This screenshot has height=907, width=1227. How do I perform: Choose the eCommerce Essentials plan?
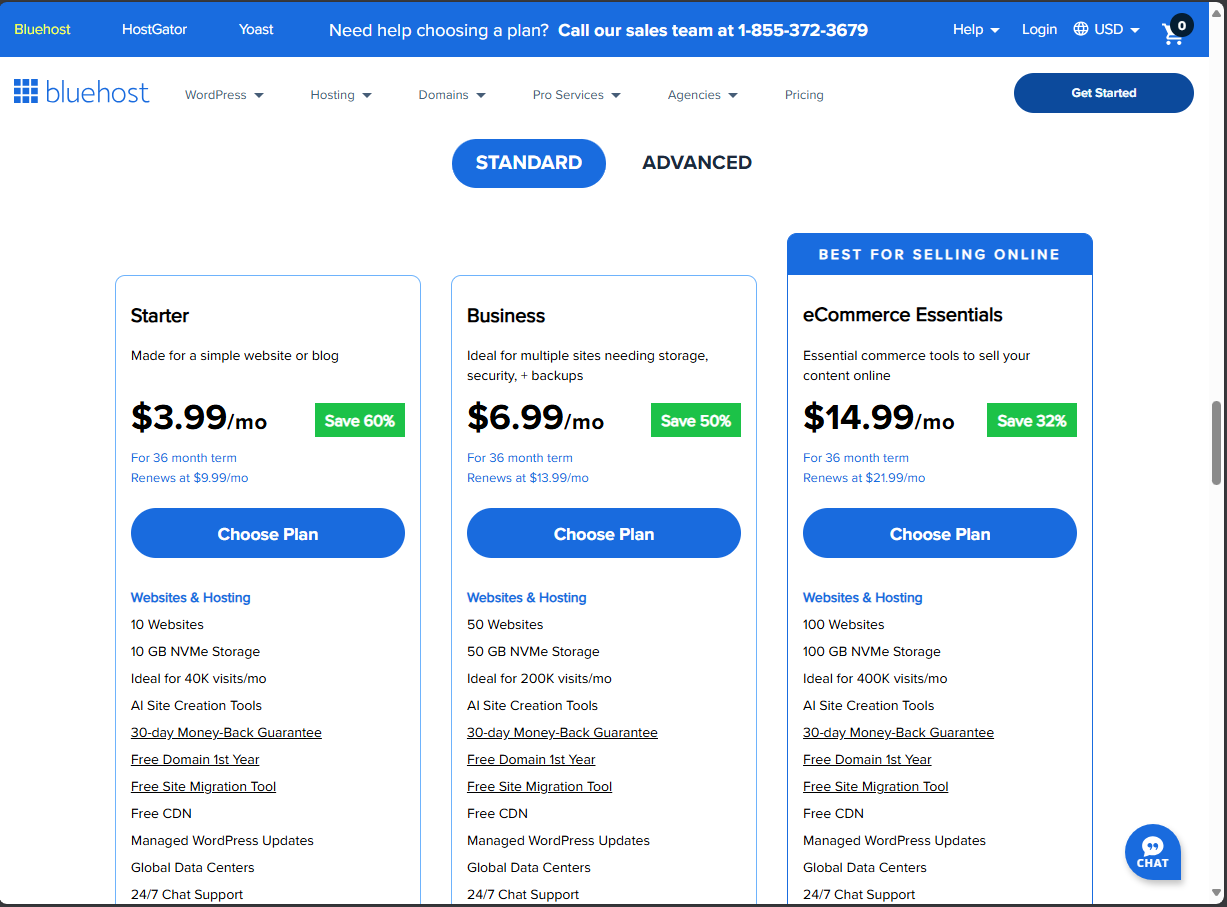(939, 533)
